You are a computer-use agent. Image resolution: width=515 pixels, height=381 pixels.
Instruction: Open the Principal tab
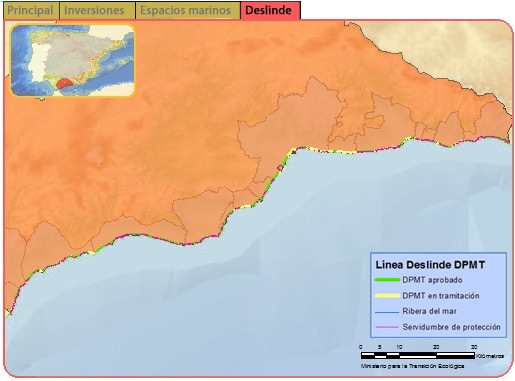[x=31, y=10]
